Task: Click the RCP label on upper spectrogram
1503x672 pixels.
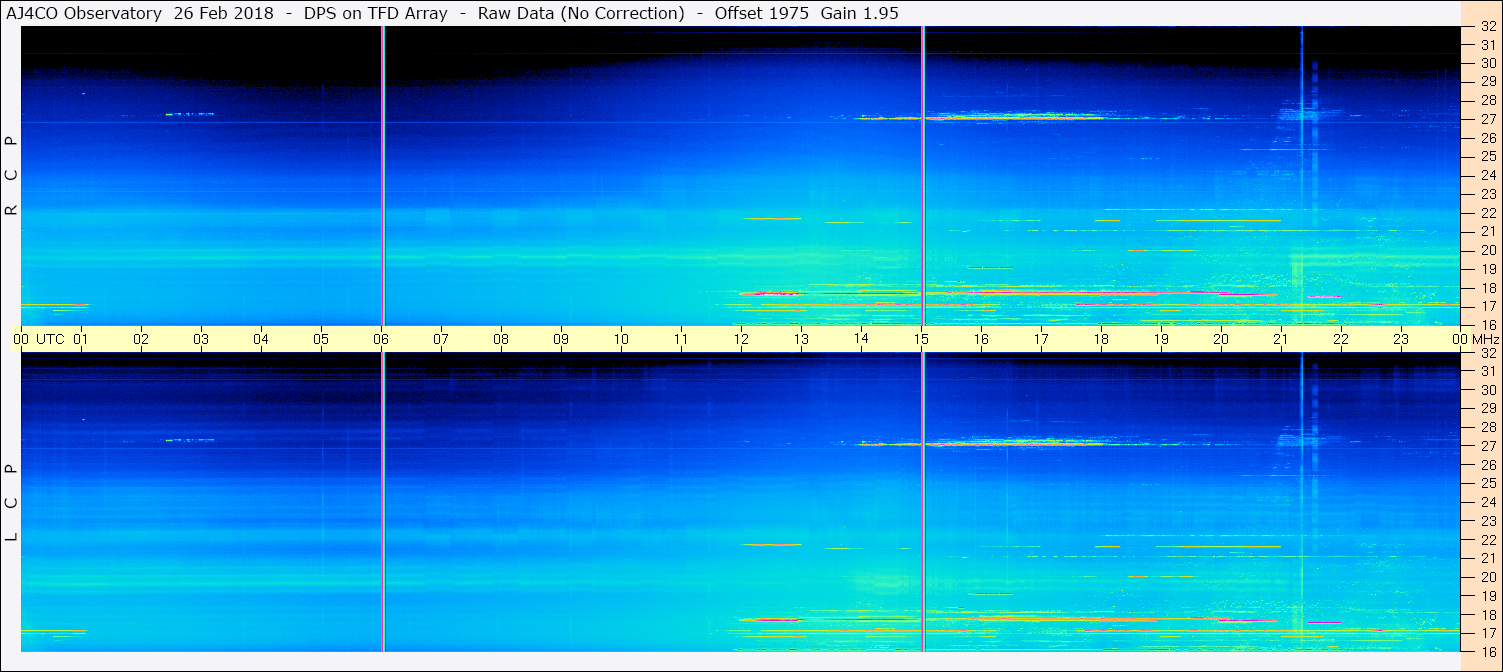Action: coord(12,176)
